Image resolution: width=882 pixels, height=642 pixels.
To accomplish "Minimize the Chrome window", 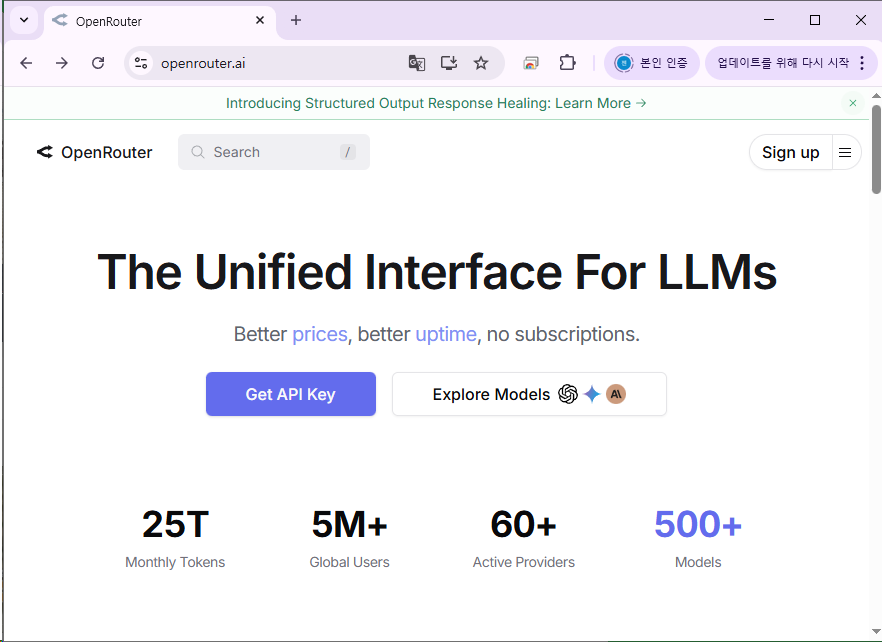I will (x=769, y=20).
